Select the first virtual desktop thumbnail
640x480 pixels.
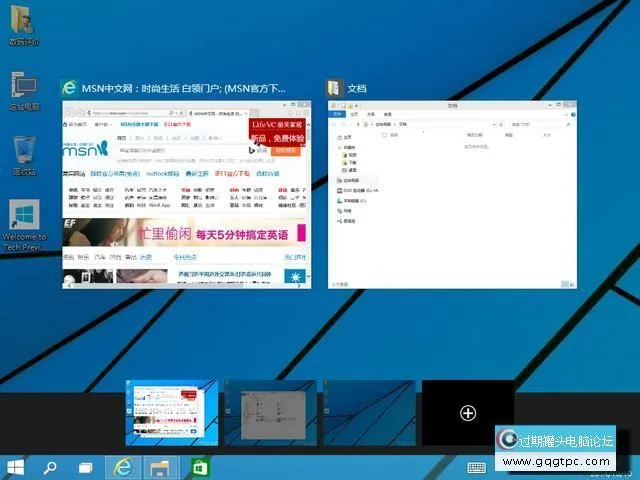coord(171,413)
